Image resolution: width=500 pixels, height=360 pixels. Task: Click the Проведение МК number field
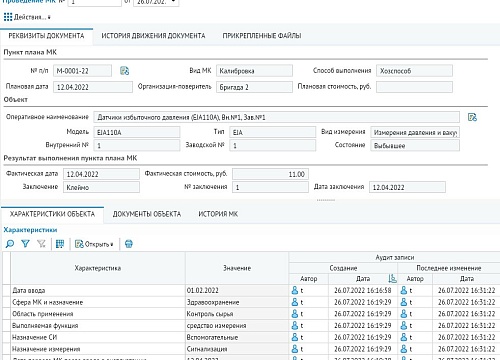(x=95, y=3)
